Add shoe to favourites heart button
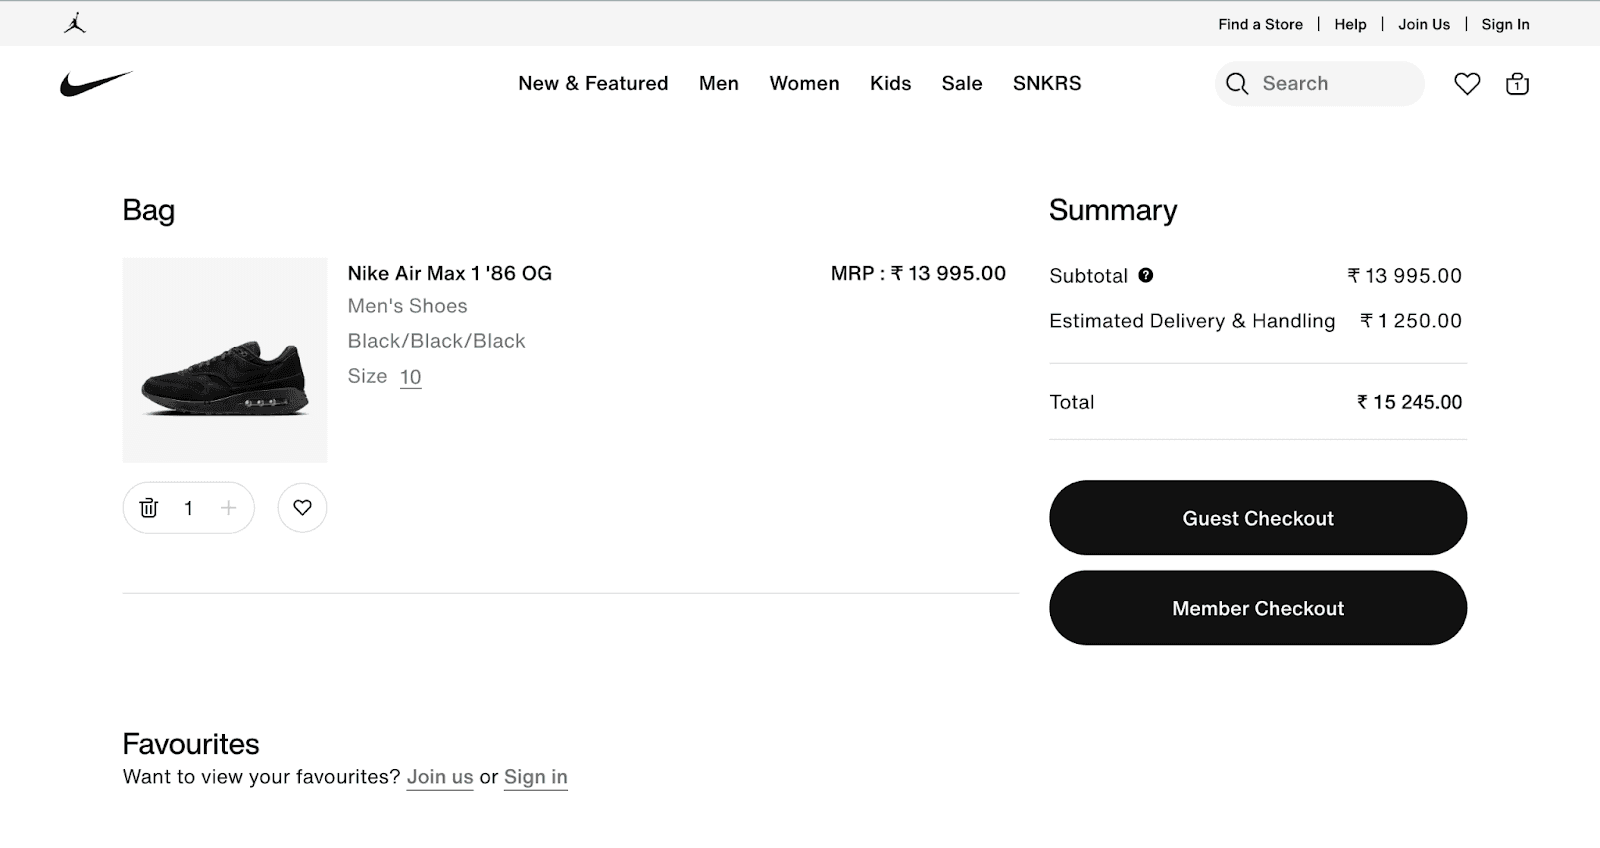The width and height of the screenshot is (1600, 848). pos(302,508)
